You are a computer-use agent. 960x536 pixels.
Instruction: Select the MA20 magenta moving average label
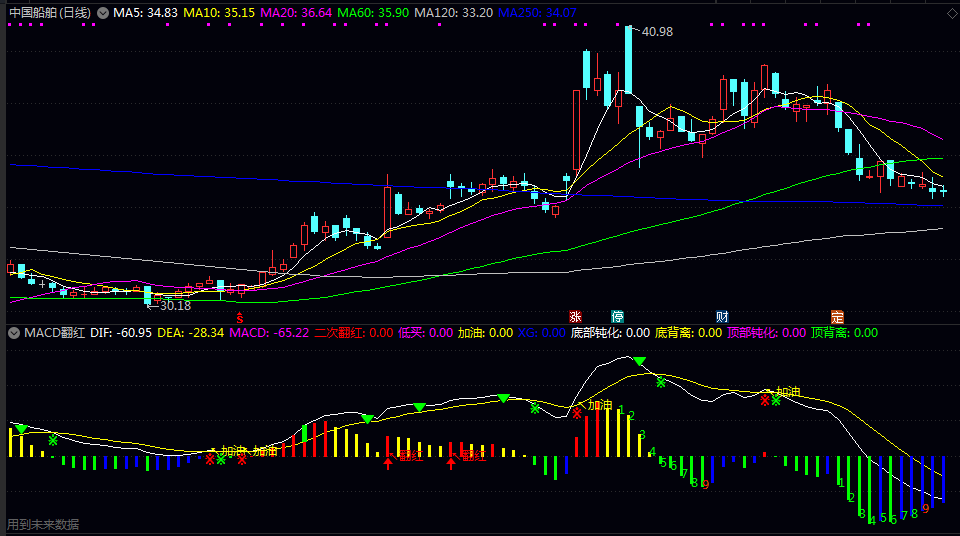[296, 13]
